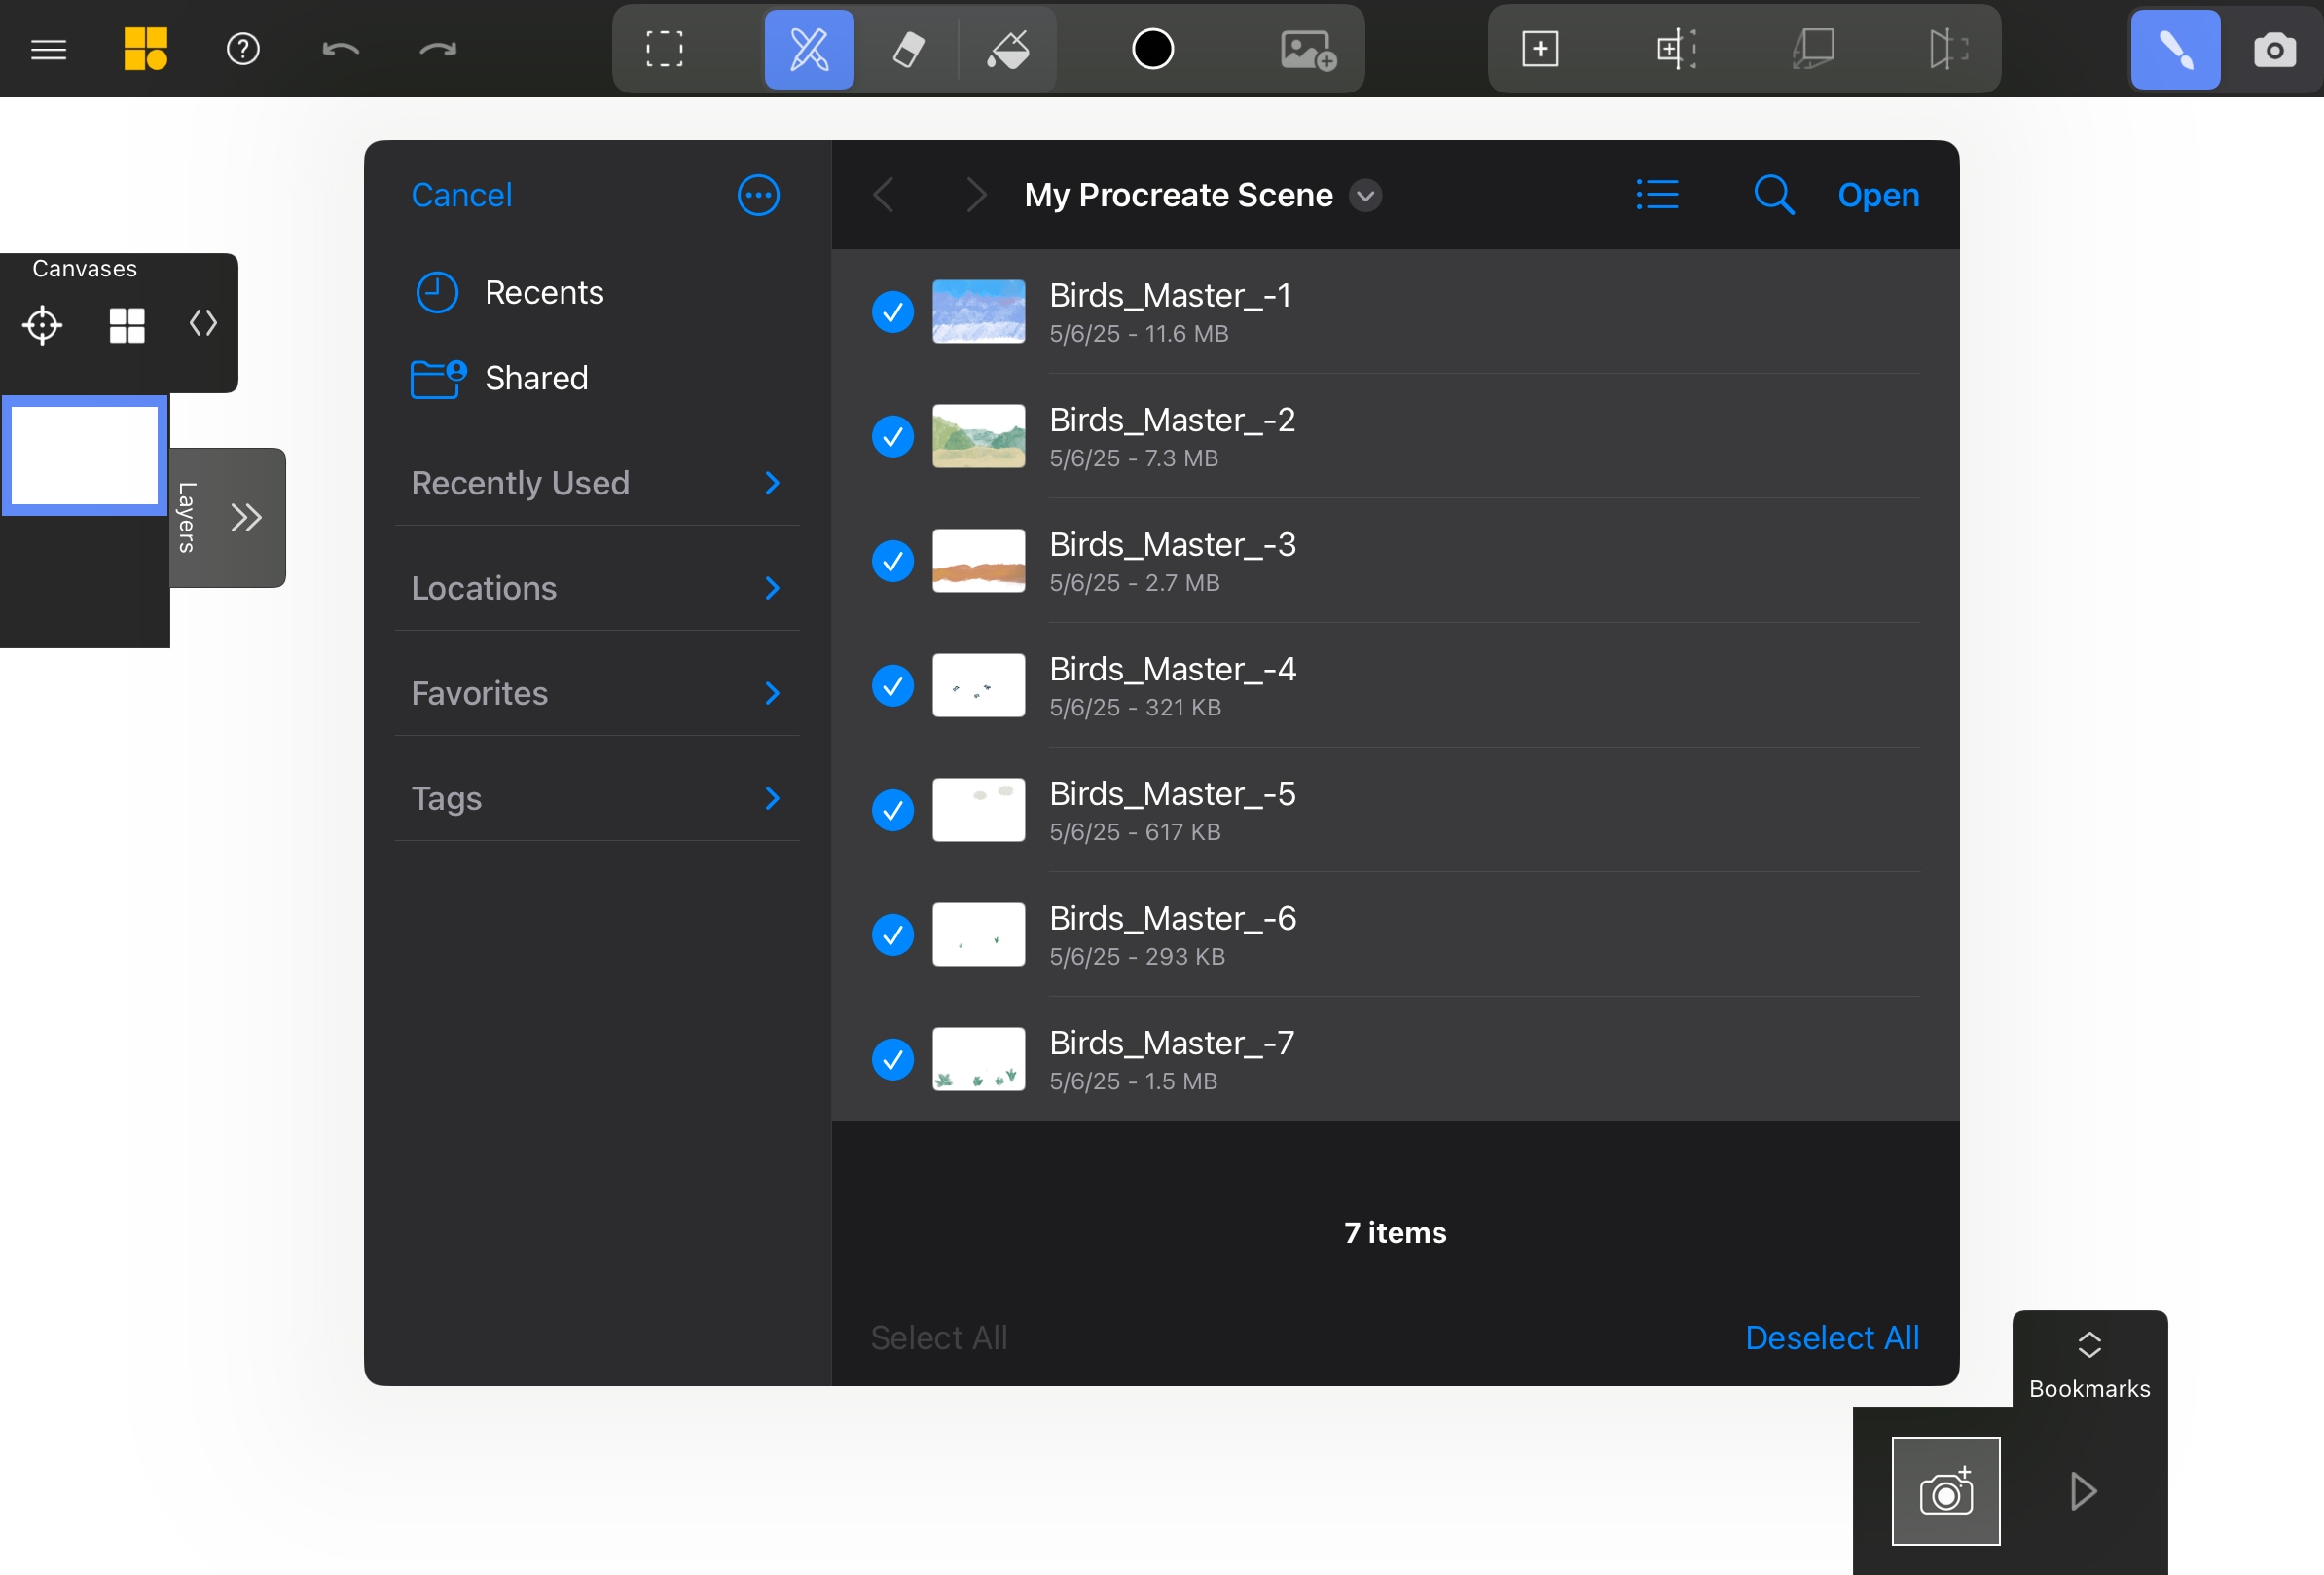Go forward with the right chevron
The width and height of the screenshot is (2324, 1575).
[976, 195]
